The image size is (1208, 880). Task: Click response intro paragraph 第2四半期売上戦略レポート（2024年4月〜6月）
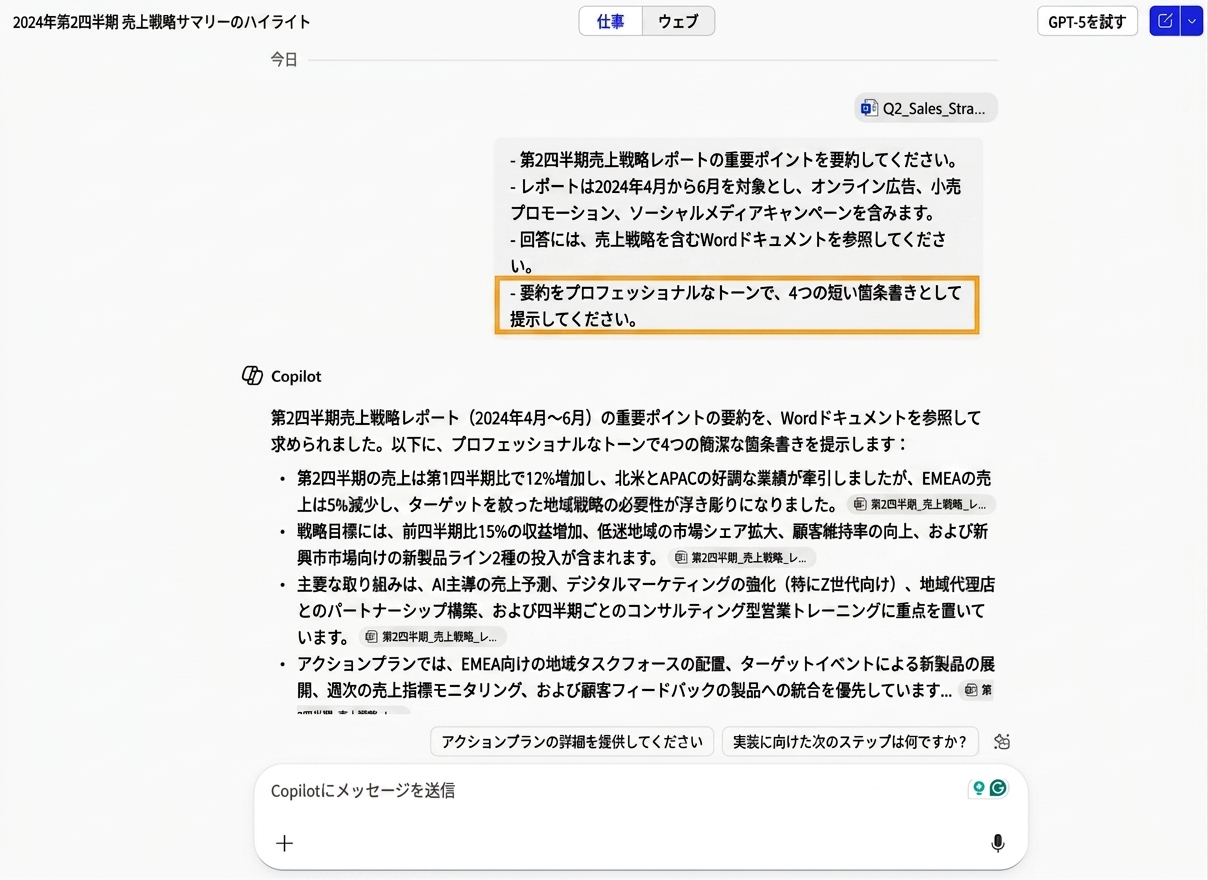[x=626, y=430]
